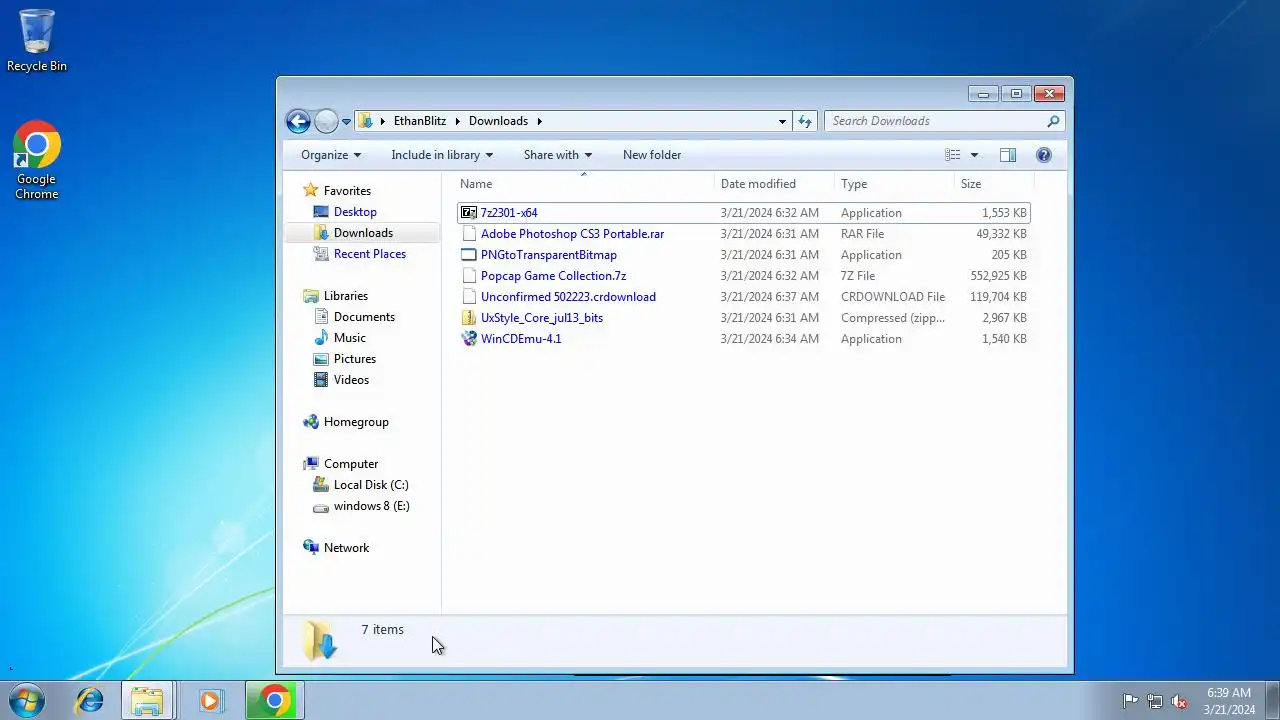Open the address bar history dropdown

click(782, 121)
